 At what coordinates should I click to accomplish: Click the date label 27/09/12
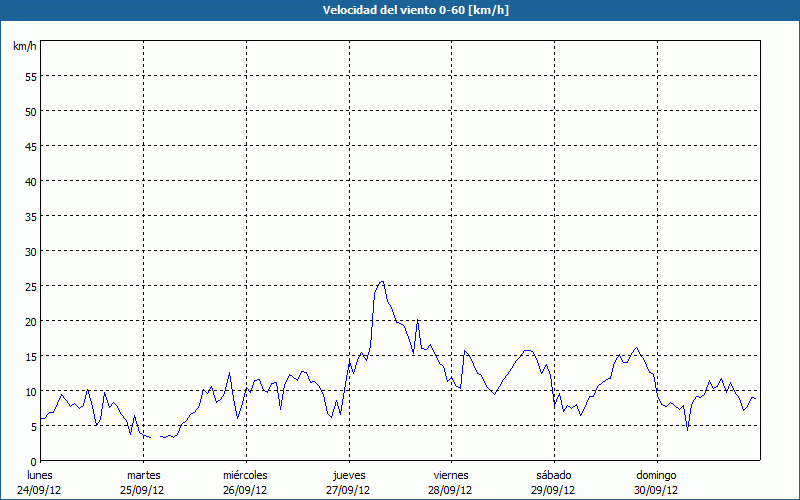[x=348, y=490]
